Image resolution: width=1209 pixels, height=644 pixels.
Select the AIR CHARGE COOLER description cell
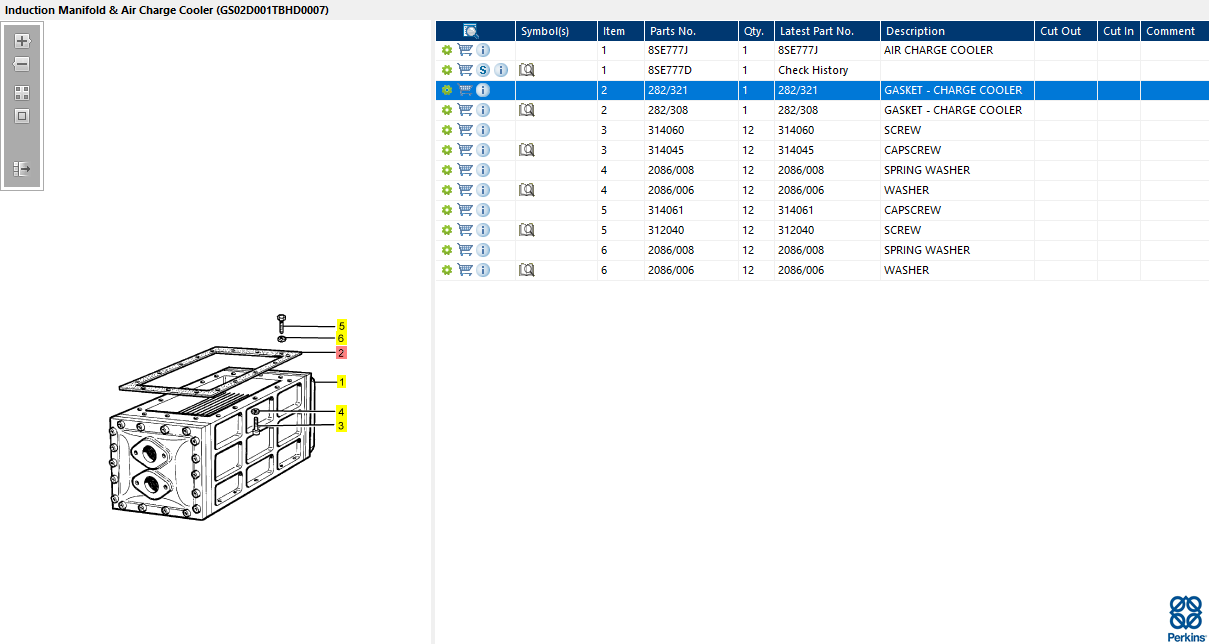pyautogui.click(x=957, y=50)
